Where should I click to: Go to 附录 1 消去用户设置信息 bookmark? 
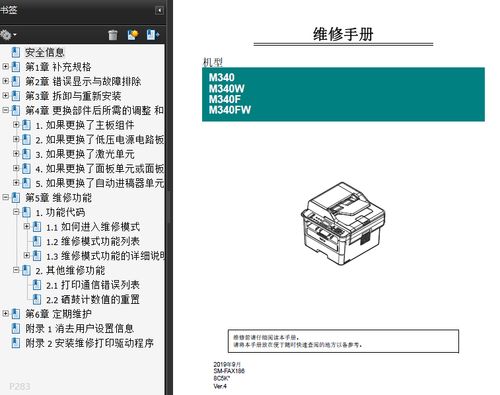click(80, 329)
